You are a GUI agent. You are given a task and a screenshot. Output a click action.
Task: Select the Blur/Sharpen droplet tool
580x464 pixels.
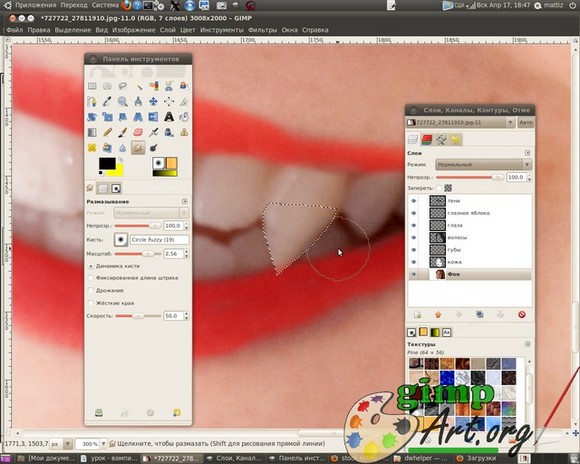[123, 148]
